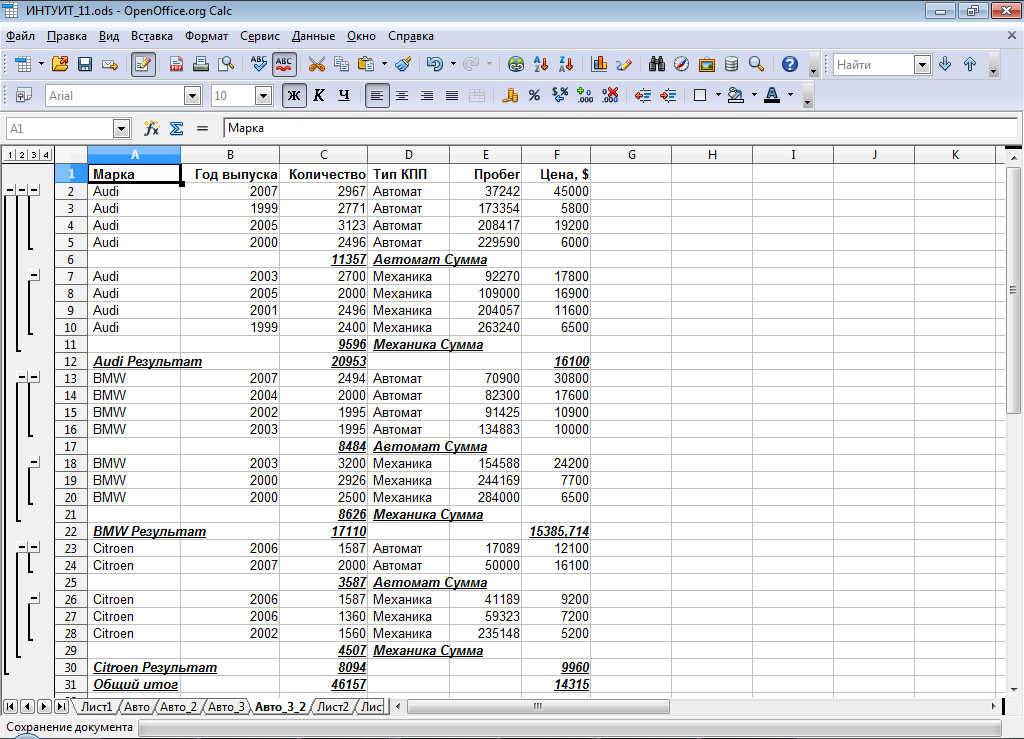Image resolution: width=1024 pixels, height=739 pixels.
Task: Toggle underline formatting (Ч)
Action: click(344, 95)
